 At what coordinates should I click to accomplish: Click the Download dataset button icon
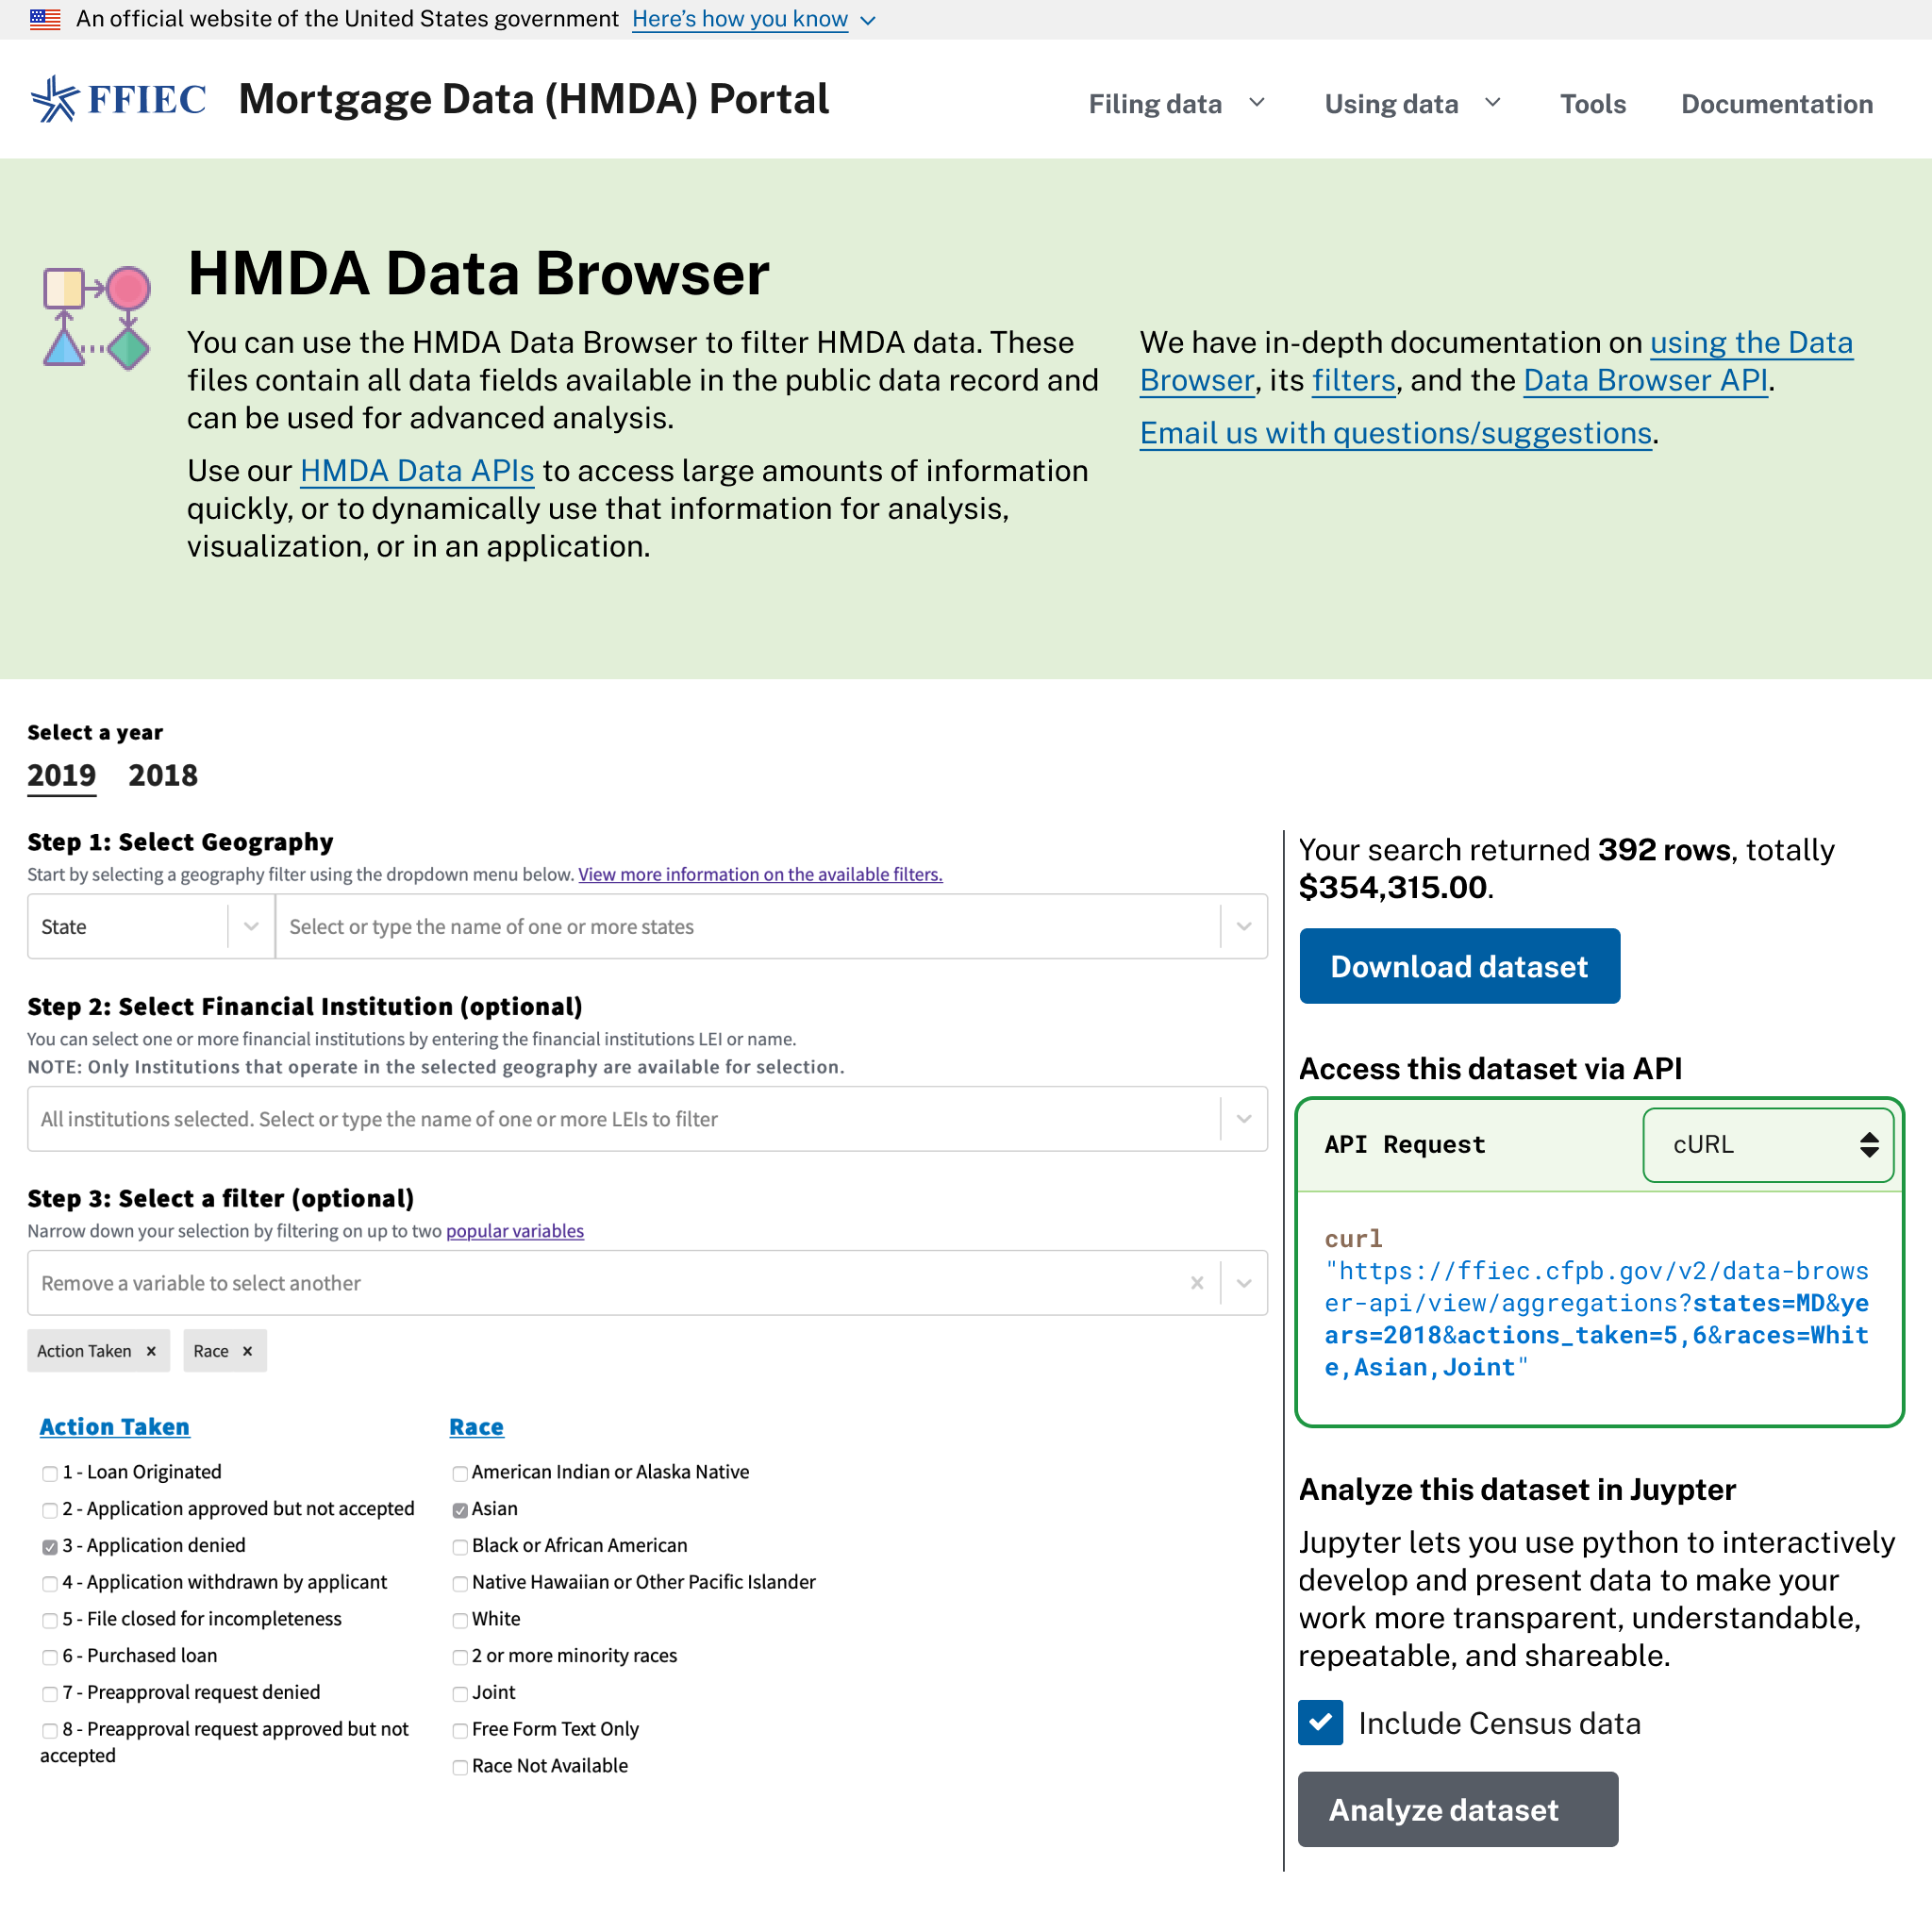(x=1457, y=966)
